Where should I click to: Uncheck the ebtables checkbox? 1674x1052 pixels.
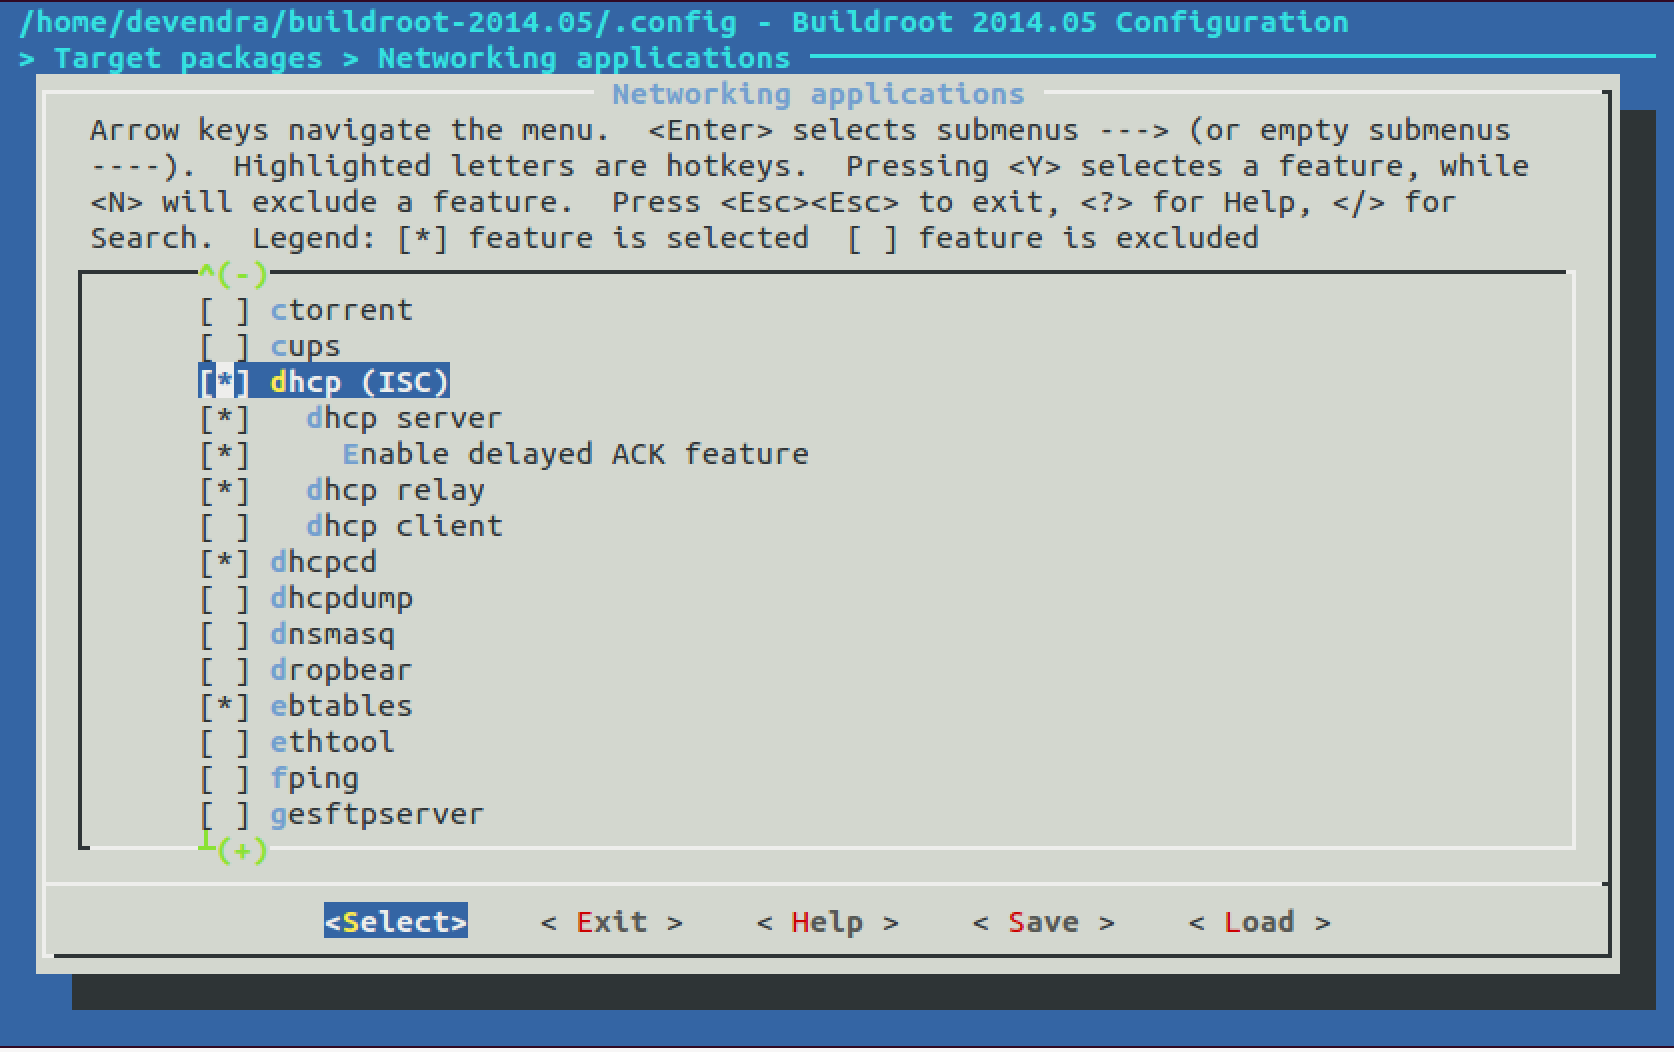pos(224,707)
